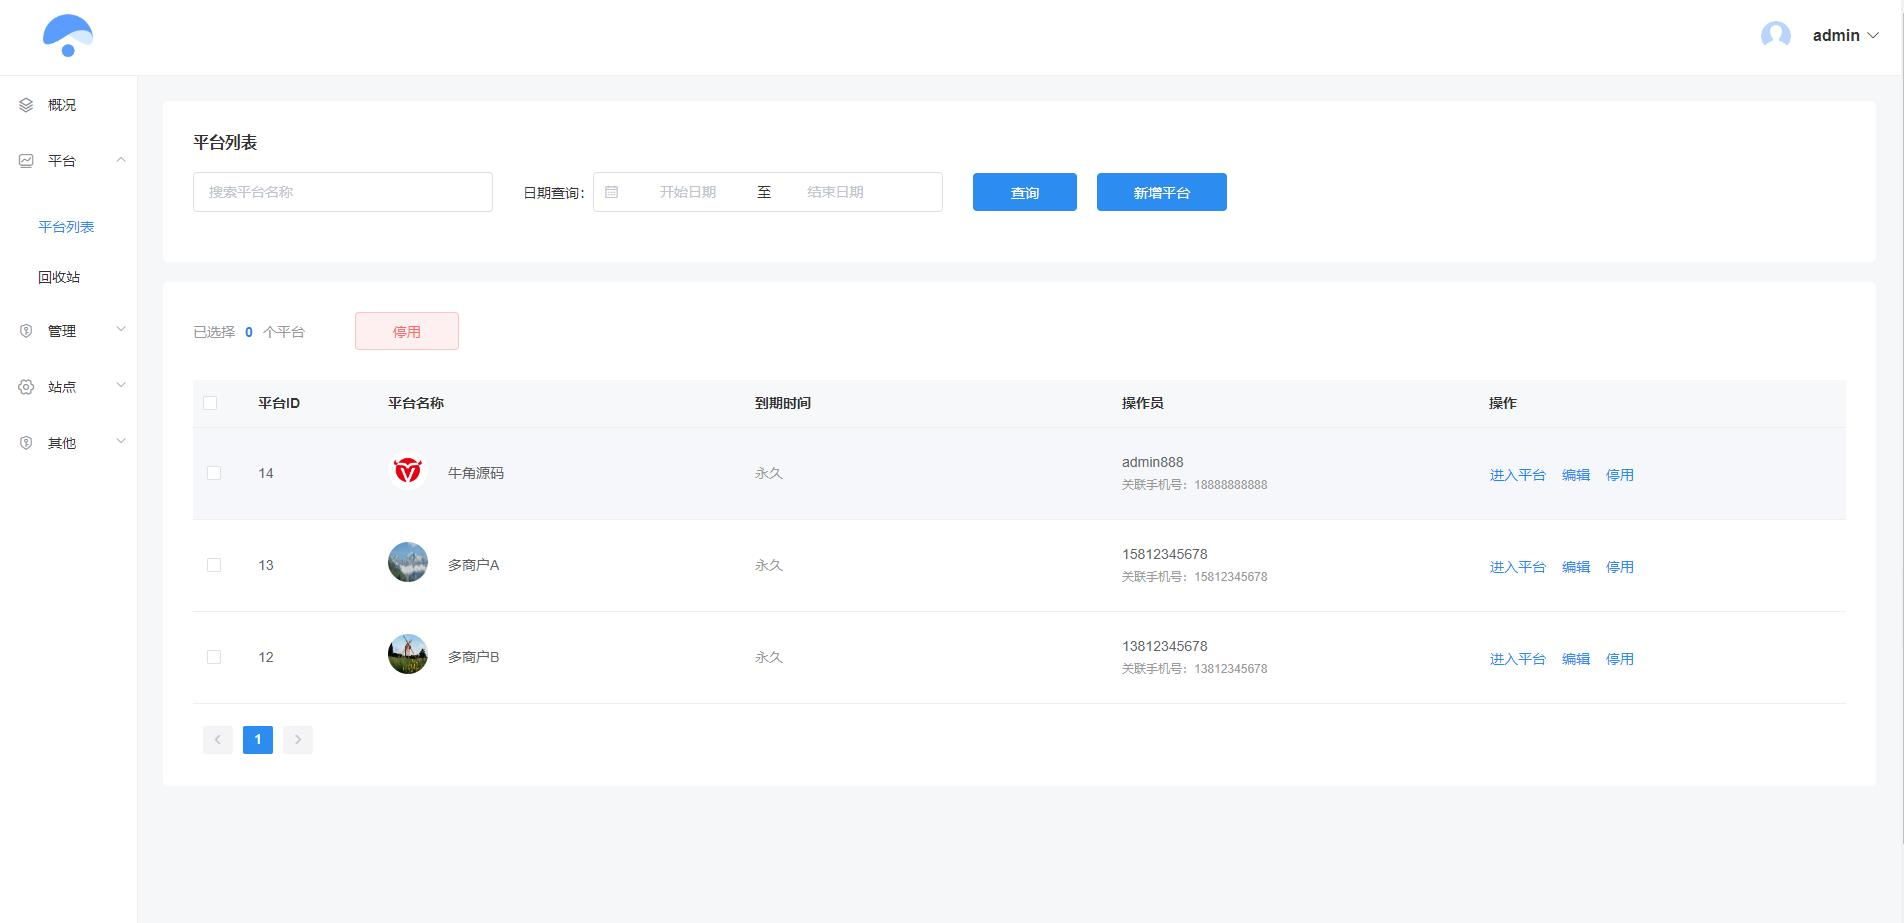This screenshot has height=923, width=1904.
Task: Check the box for platform 多商户B
Action: point(214,657)
